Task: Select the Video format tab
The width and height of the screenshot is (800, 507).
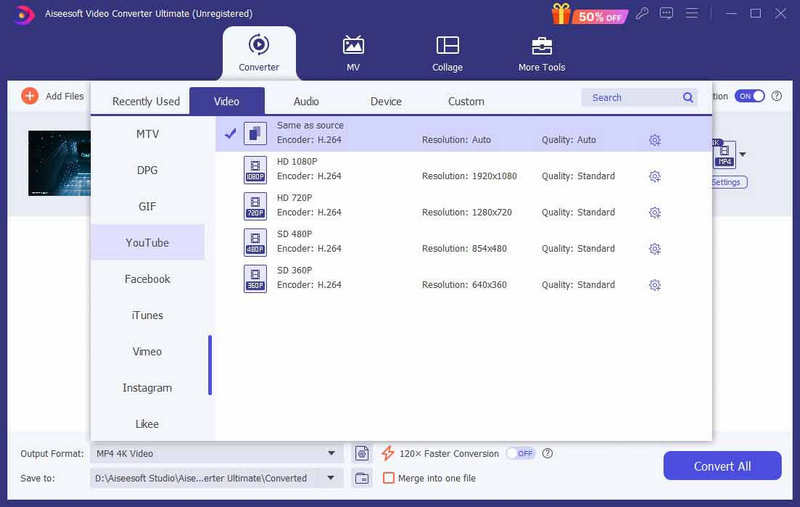Action: coord(227,101)
